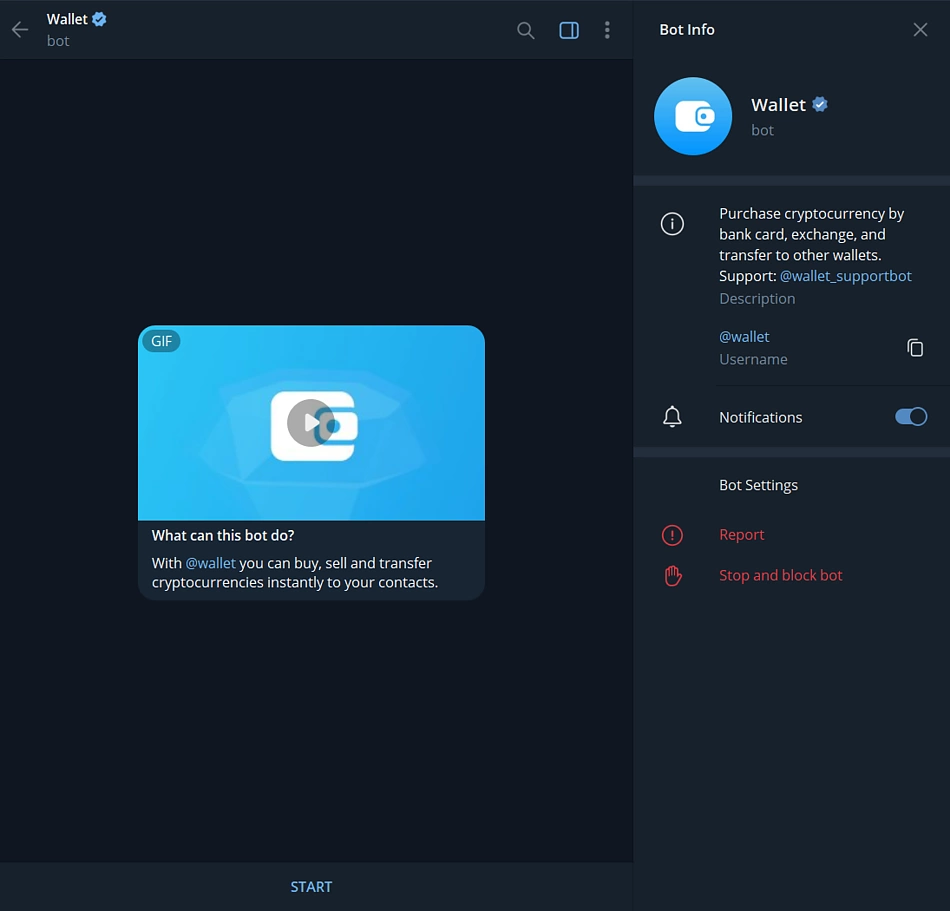
Task: Click the back arrow to leave the chat
Action: (x=20, y=30)
